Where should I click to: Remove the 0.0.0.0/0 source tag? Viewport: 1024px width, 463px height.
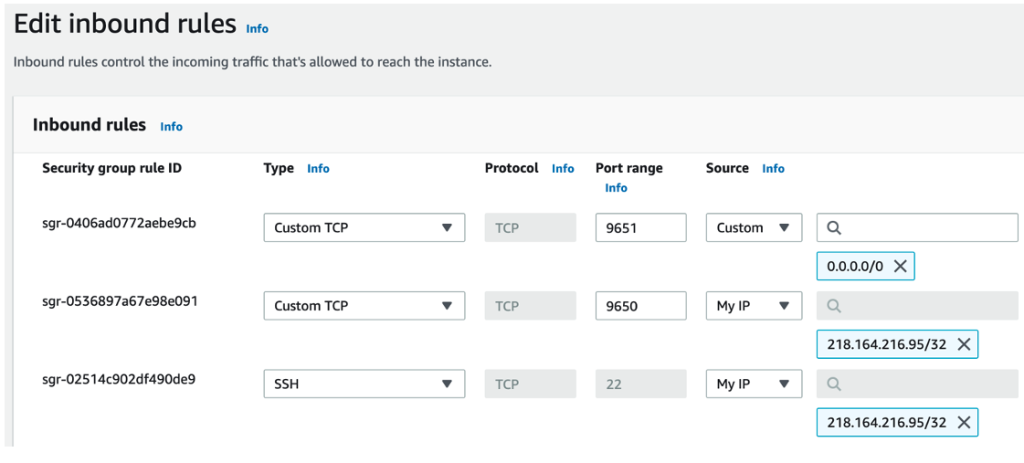(x=900, y=266)
